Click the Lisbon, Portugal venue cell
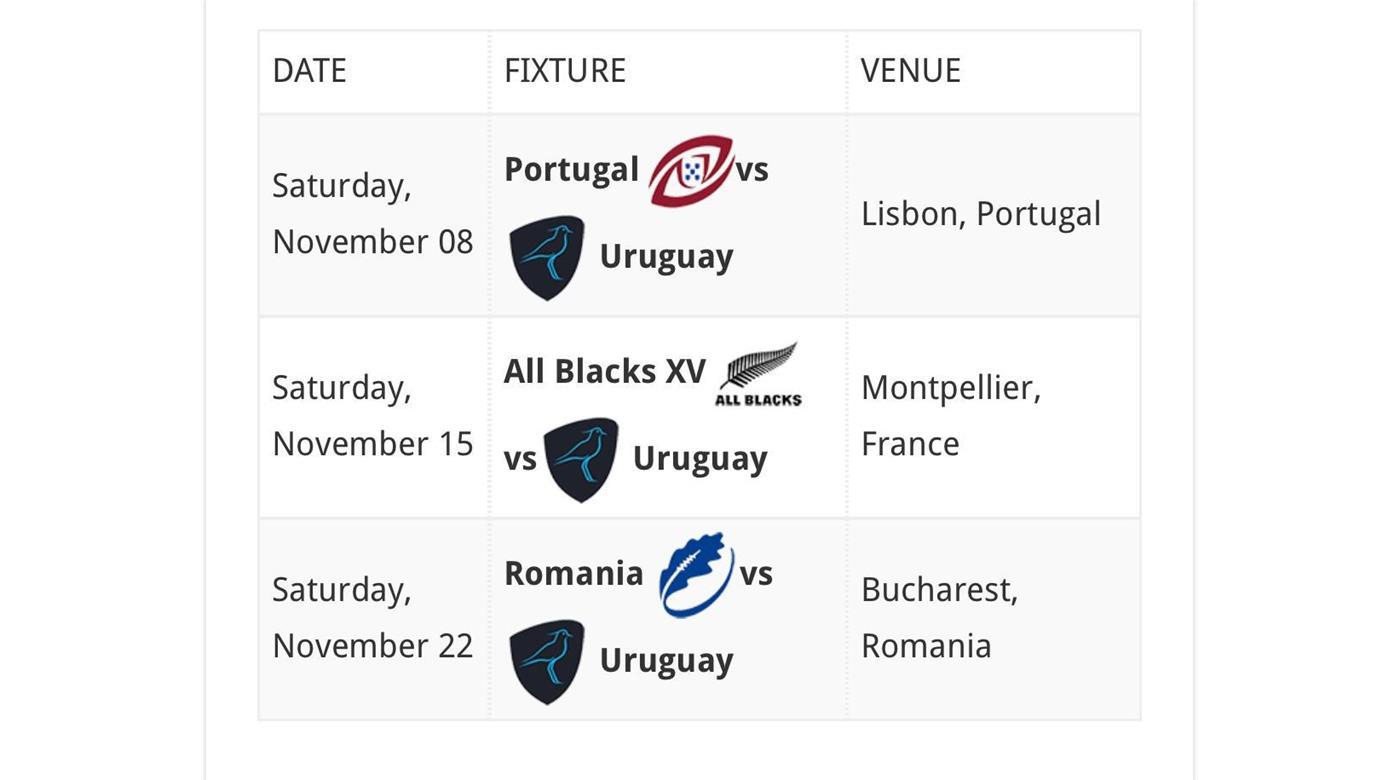Viewport: 1400px width, 780px height. click(980, 214)
